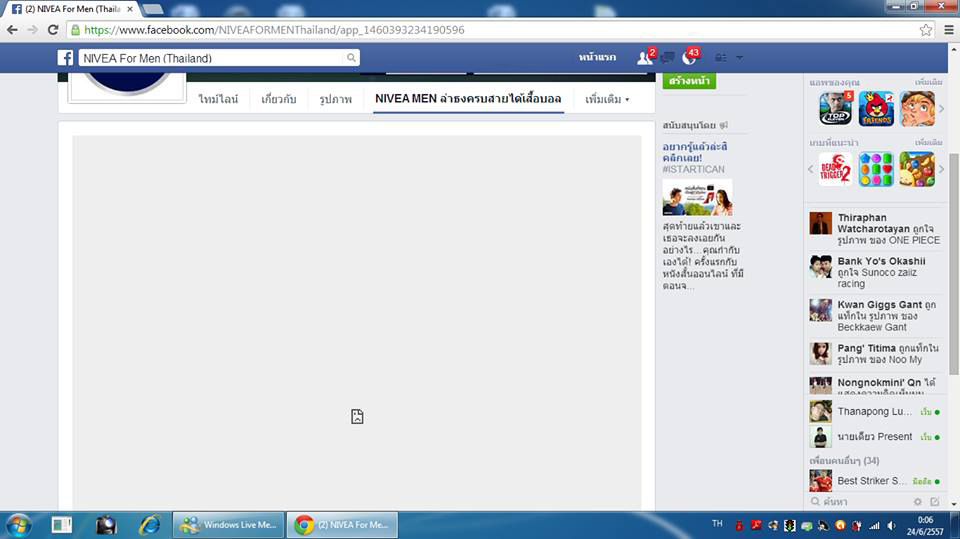The height and width of the screenshot is (539, 960).
Task: Click the traffic light tray icon
Action: click(790, 526)
